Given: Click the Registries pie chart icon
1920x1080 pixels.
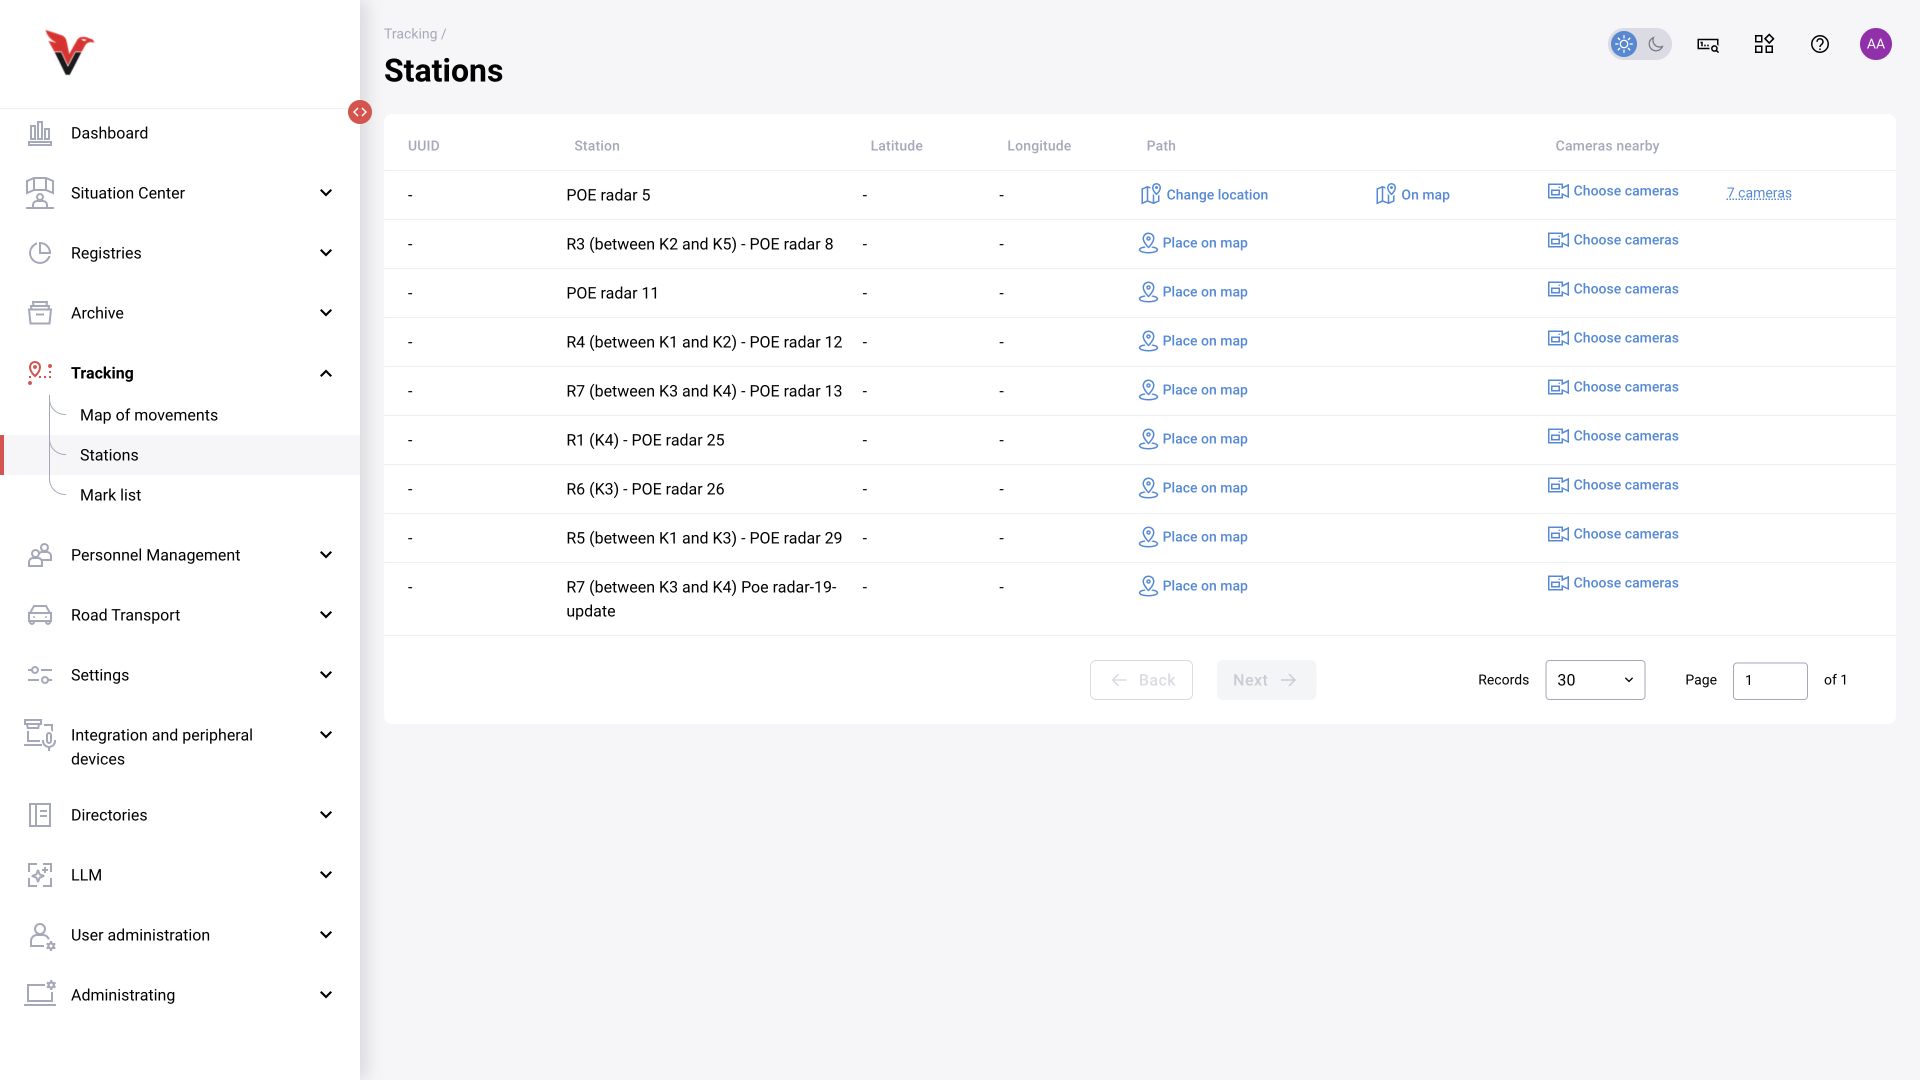Looking at the screenshot, I should (40, 253).
